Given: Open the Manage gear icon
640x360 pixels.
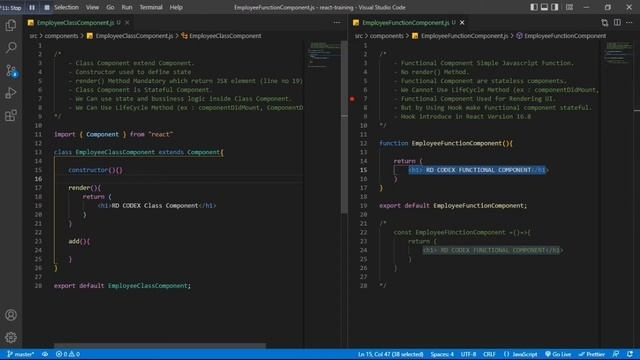Looking at the screenshot, I should coord(11,337).
